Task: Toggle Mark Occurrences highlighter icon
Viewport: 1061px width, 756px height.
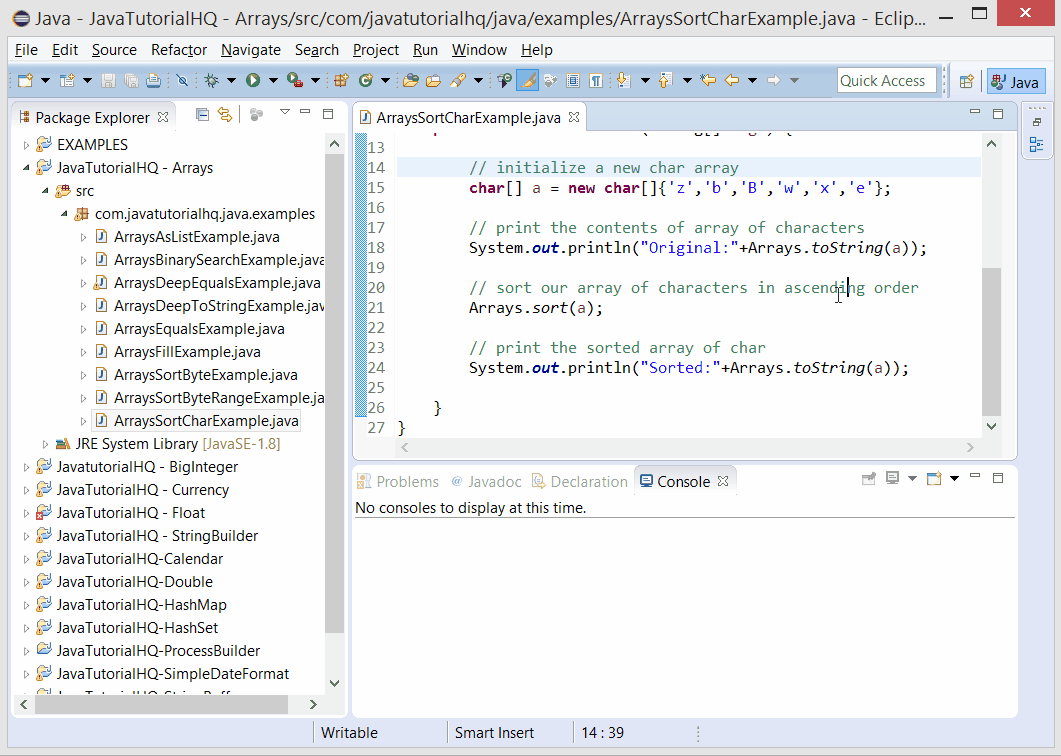Action: coord(527,81)
